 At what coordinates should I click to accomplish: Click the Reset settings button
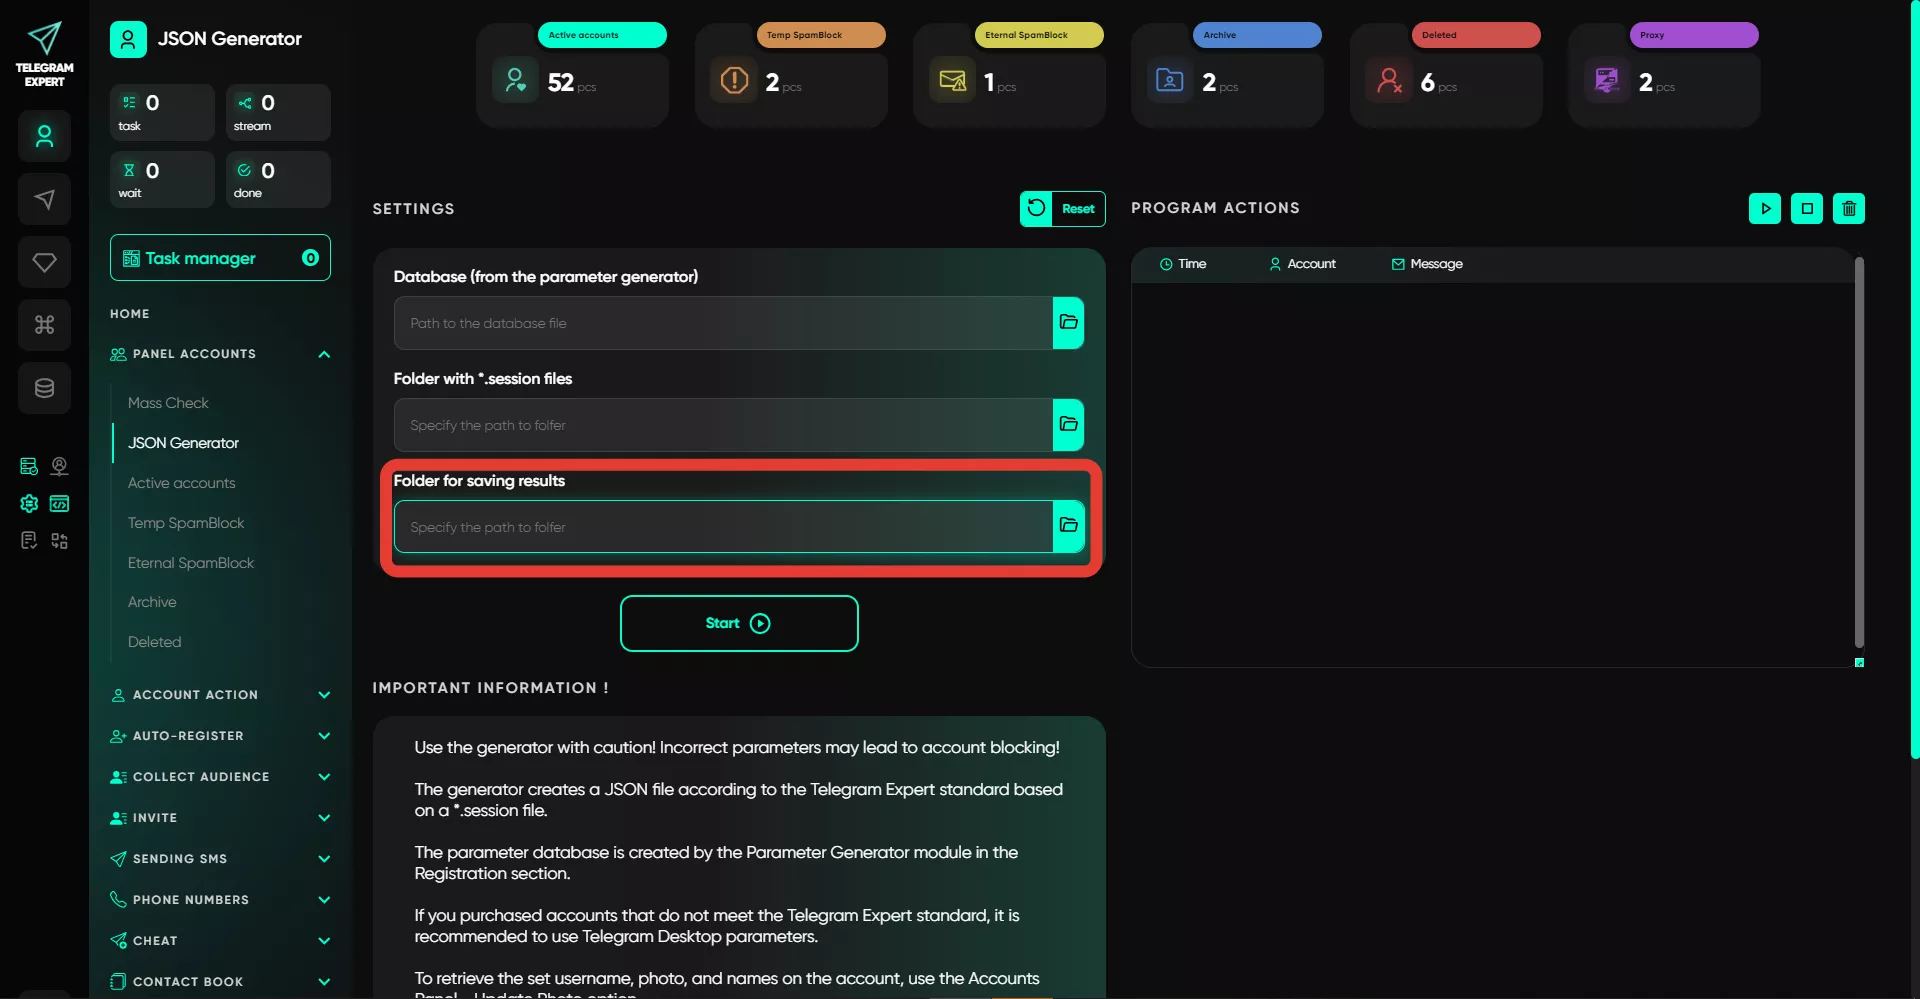tap(1062, 208)
